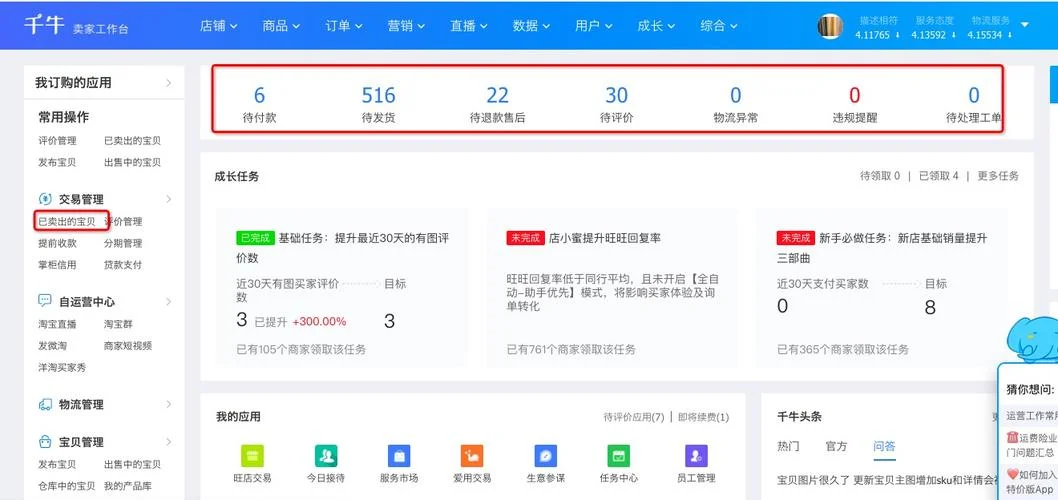Expand the 宝贝管理 section chevron
This screenshot has height=500, width=1058.
pyautogui.click(x=168, y=442)
